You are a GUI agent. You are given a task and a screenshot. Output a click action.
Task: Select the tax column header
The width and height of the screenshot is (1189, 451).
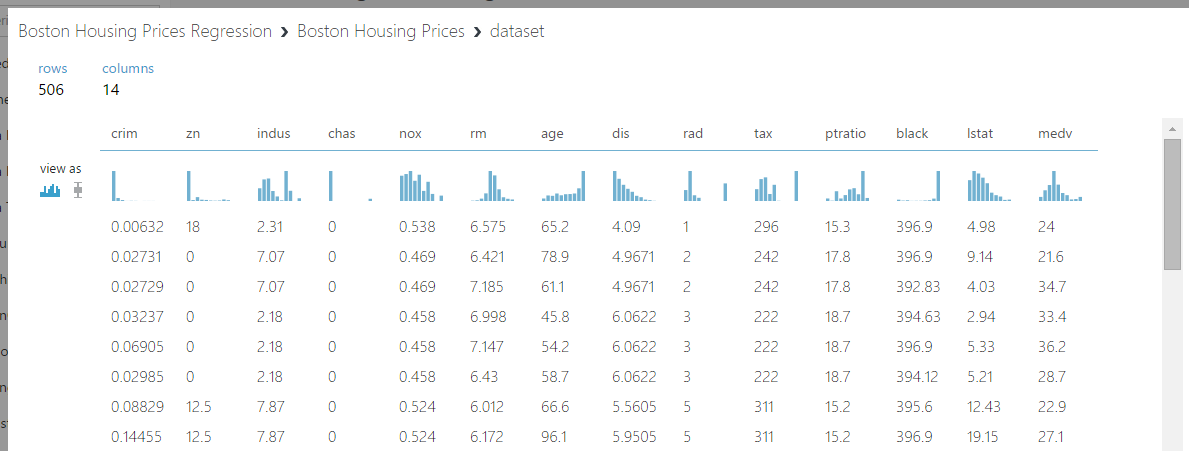[764, 134]
